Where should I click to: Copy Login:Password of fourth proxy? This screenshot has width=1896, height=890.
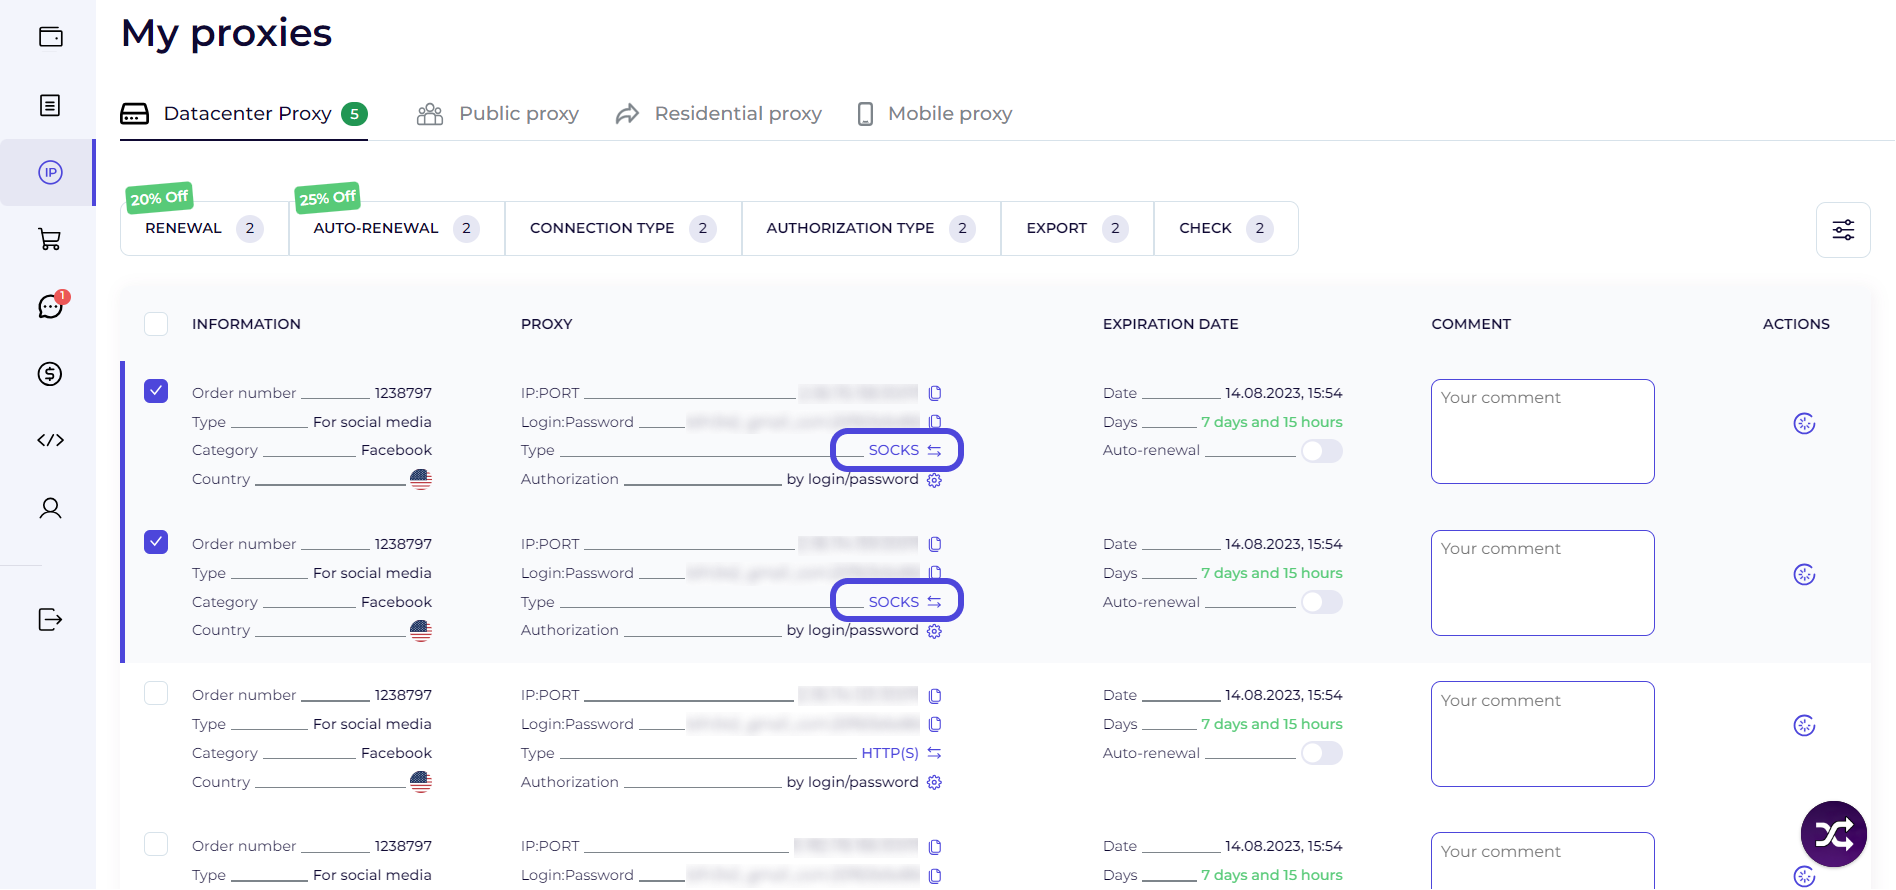[935, 876]
